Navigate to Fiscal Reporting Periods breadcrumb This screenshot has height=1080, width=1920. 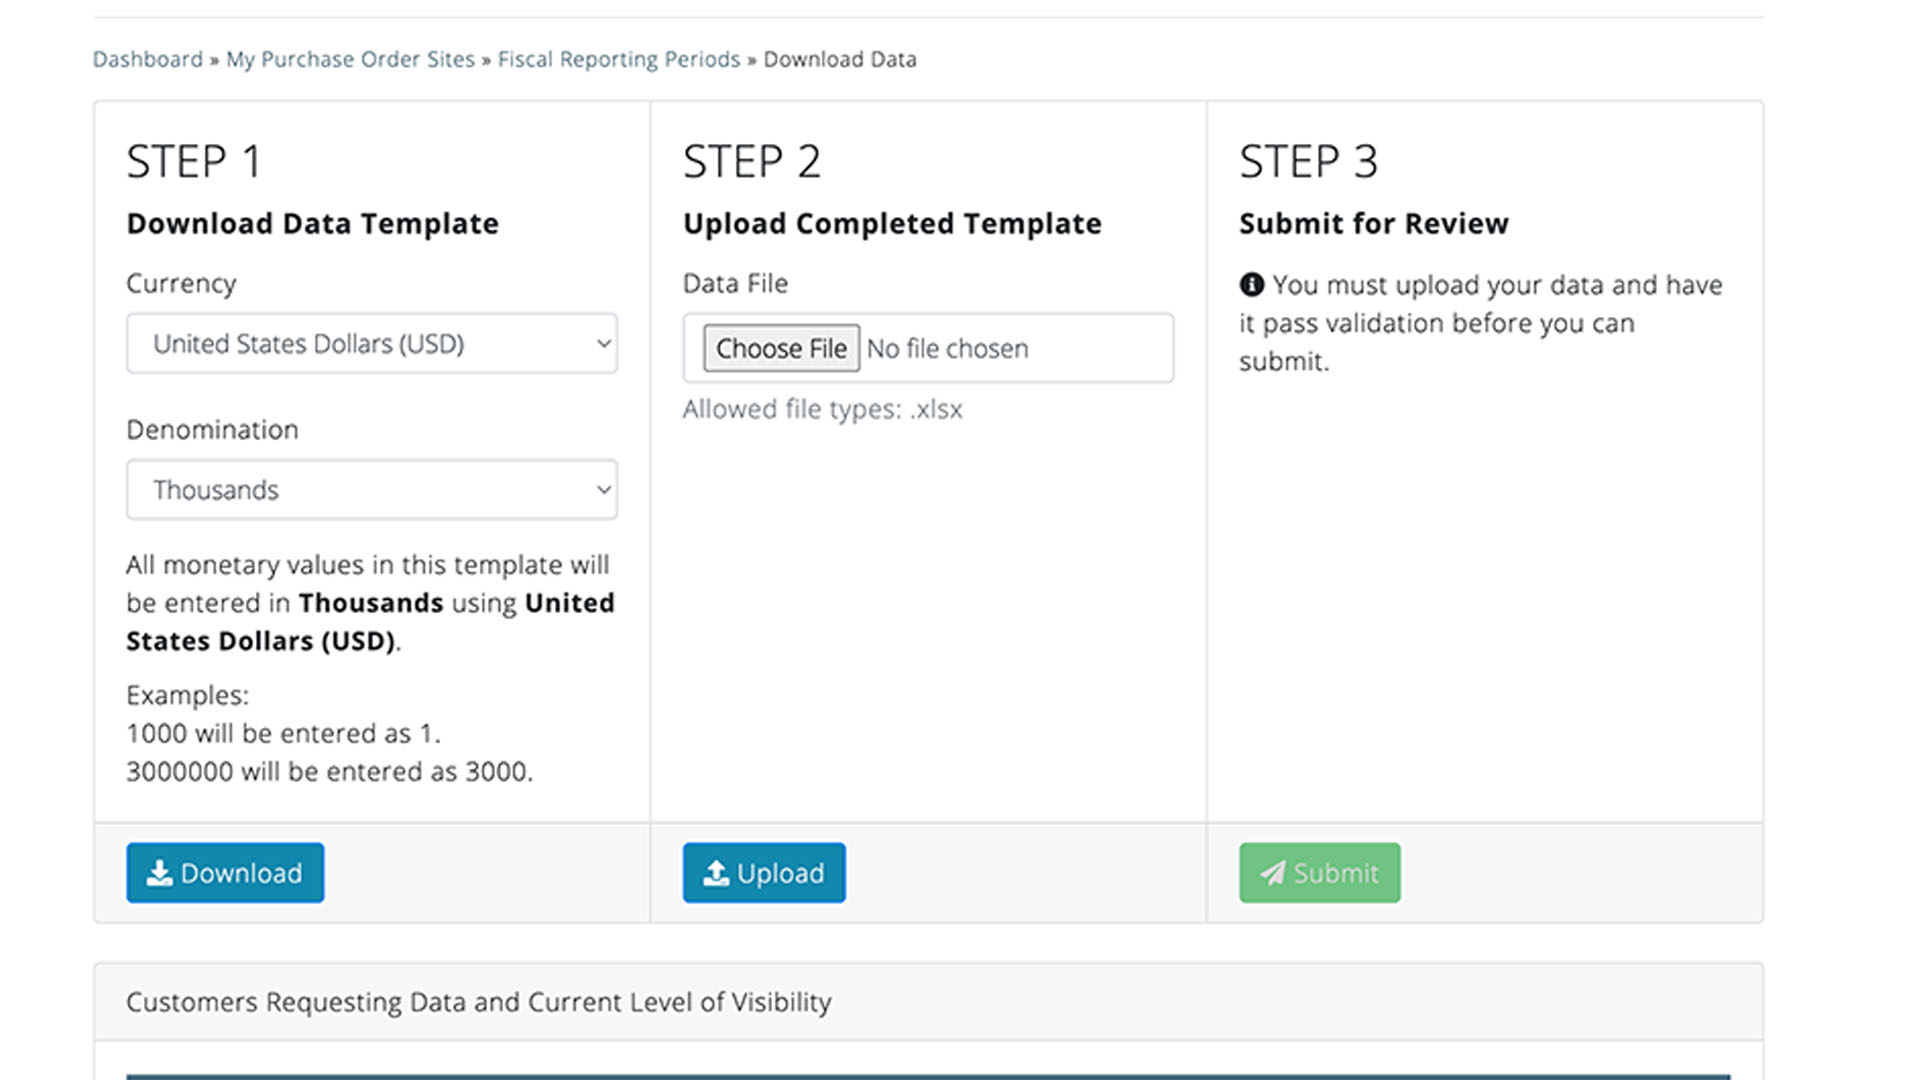[619, 60]
